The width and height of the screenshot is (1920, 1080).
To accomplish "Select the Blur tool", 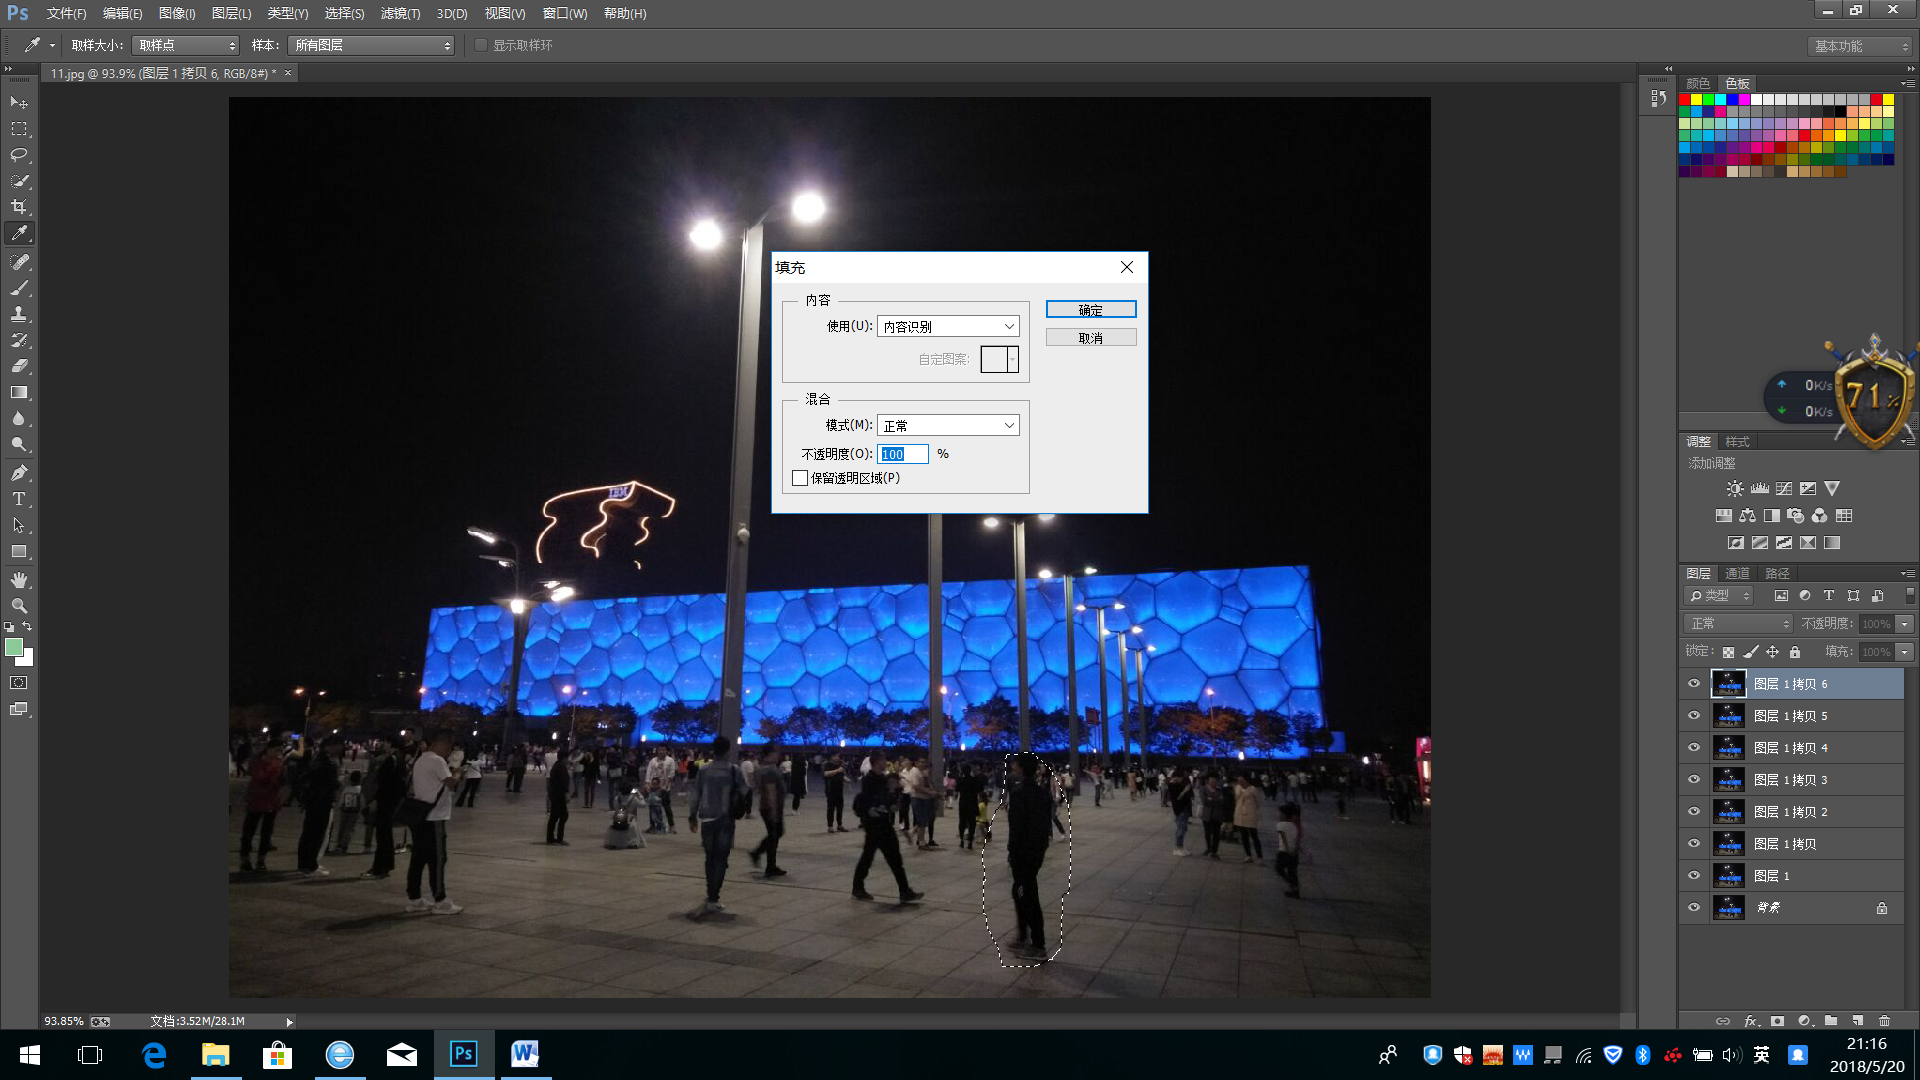I will pyautogui.click(x=19, y=418).
